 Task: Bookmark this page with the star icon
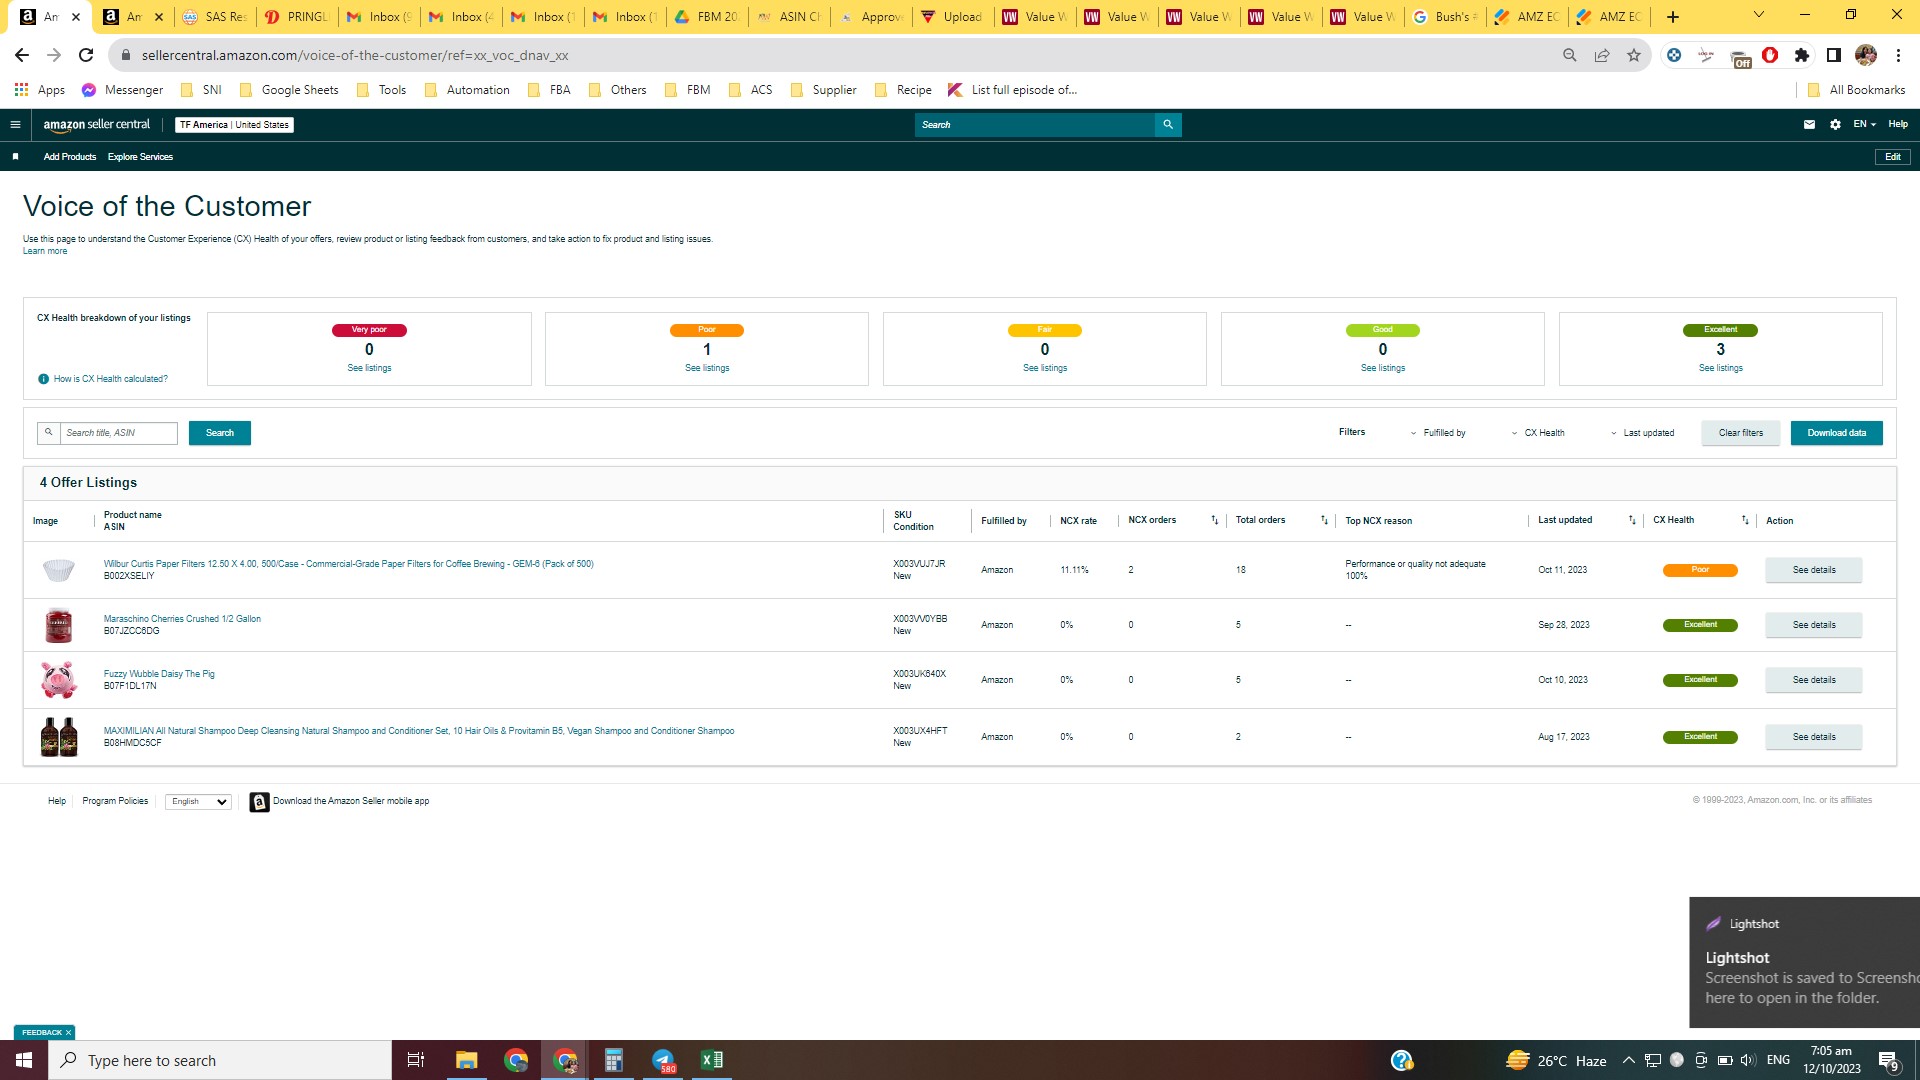1634,55
